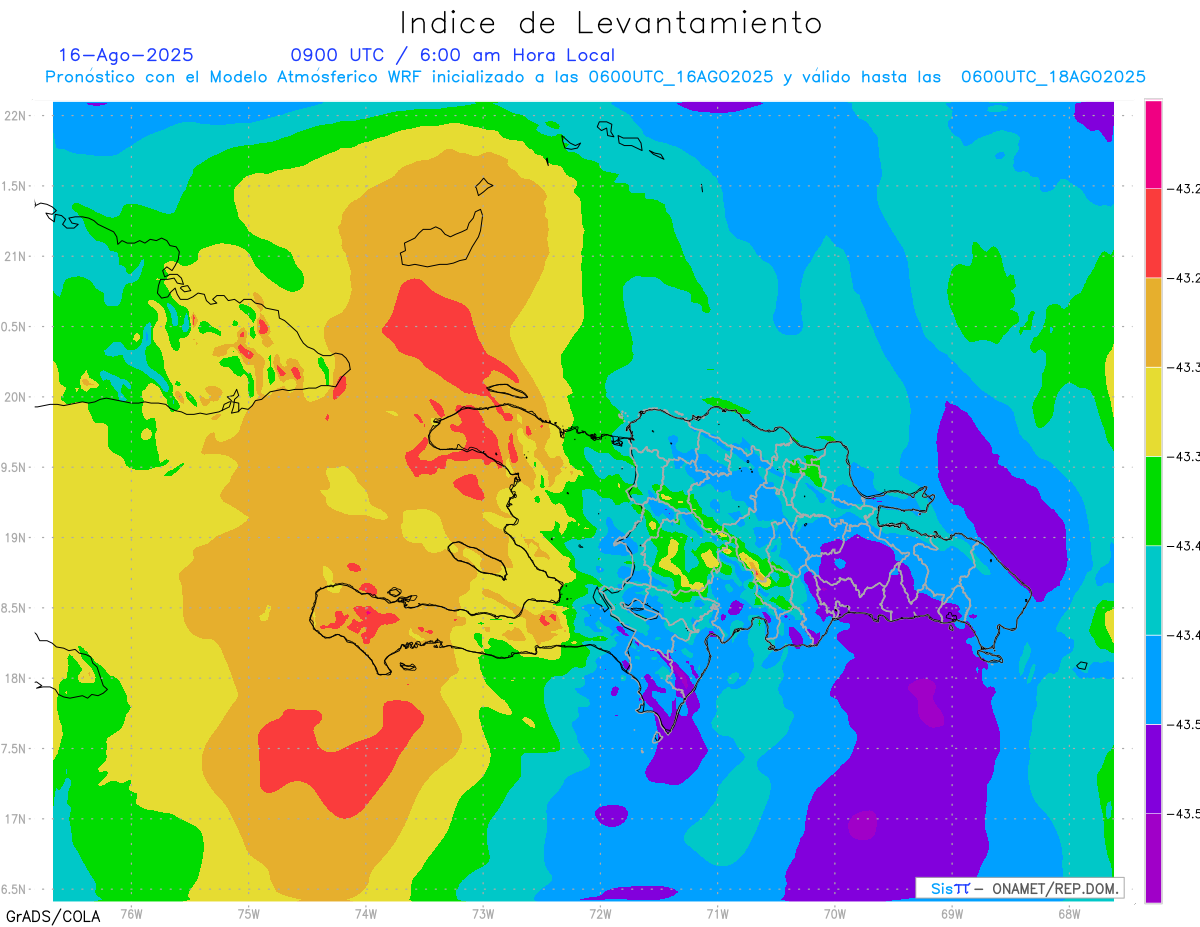Image resolution: width=1200 pixels, height=927 pixels.
Task: Click the orange swatch in the color scale
Action: (1153, 322)
